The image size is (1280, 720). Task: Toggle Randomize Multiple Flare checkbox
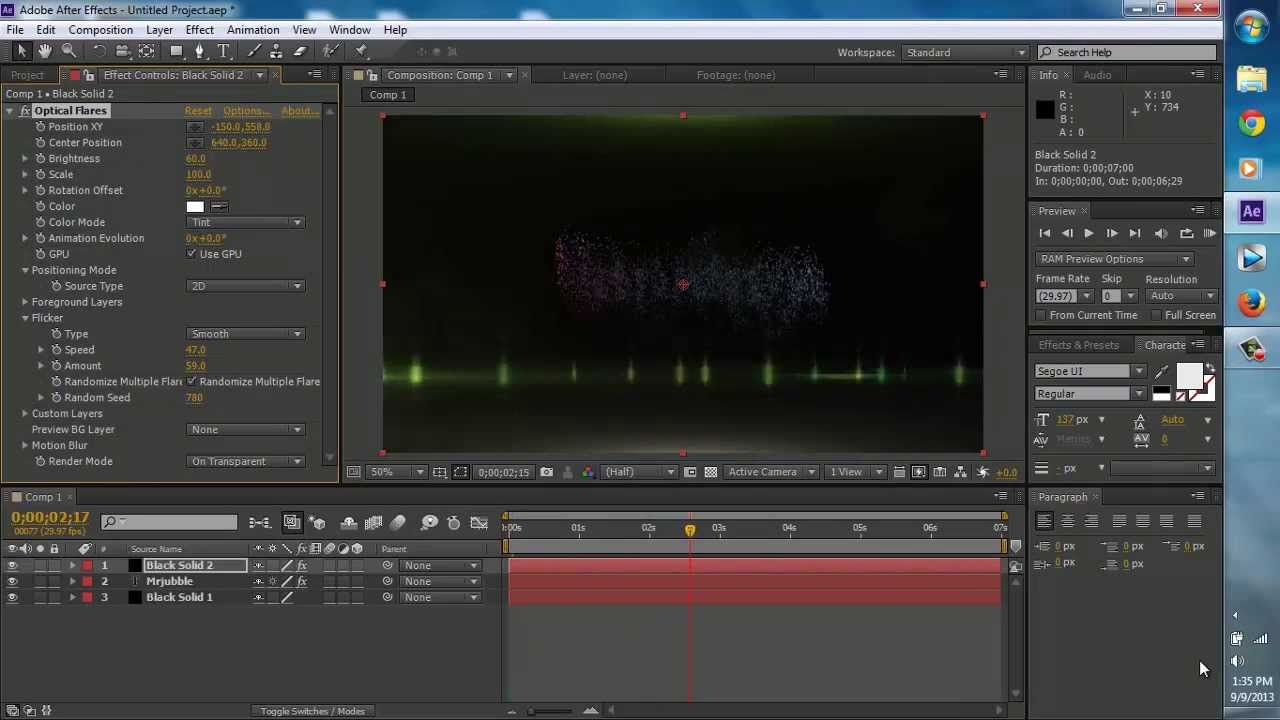pyautogui.click(x=191, y=382)
